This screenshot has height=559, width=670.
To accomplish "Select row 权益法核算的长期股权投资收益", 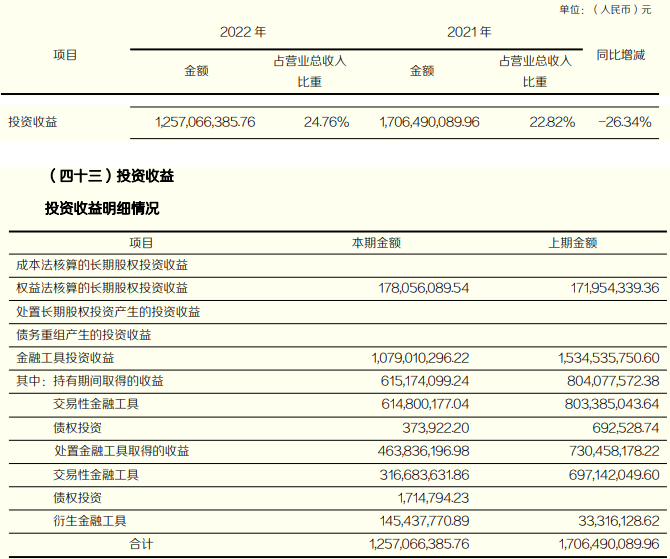I will [x=338, y=288].
